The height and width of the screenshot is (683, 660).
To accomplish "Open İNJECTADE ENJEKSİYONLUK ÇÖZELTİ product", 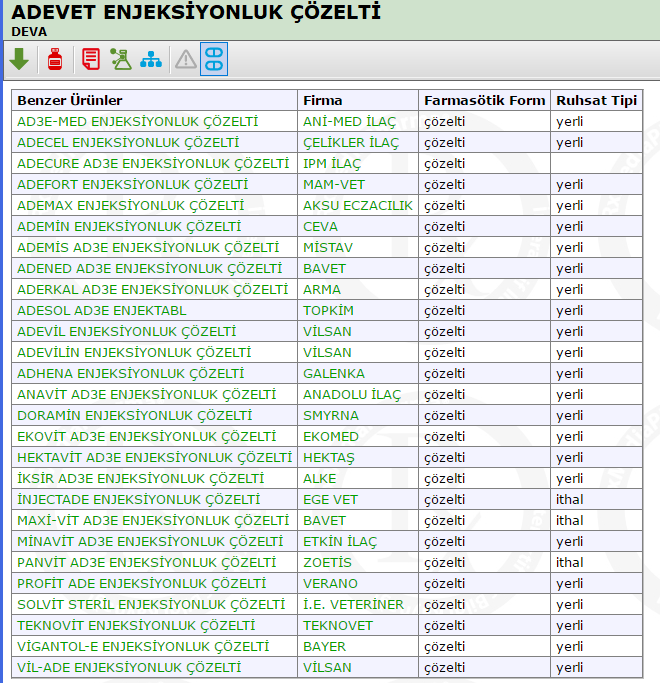I will tap(139, 499).
